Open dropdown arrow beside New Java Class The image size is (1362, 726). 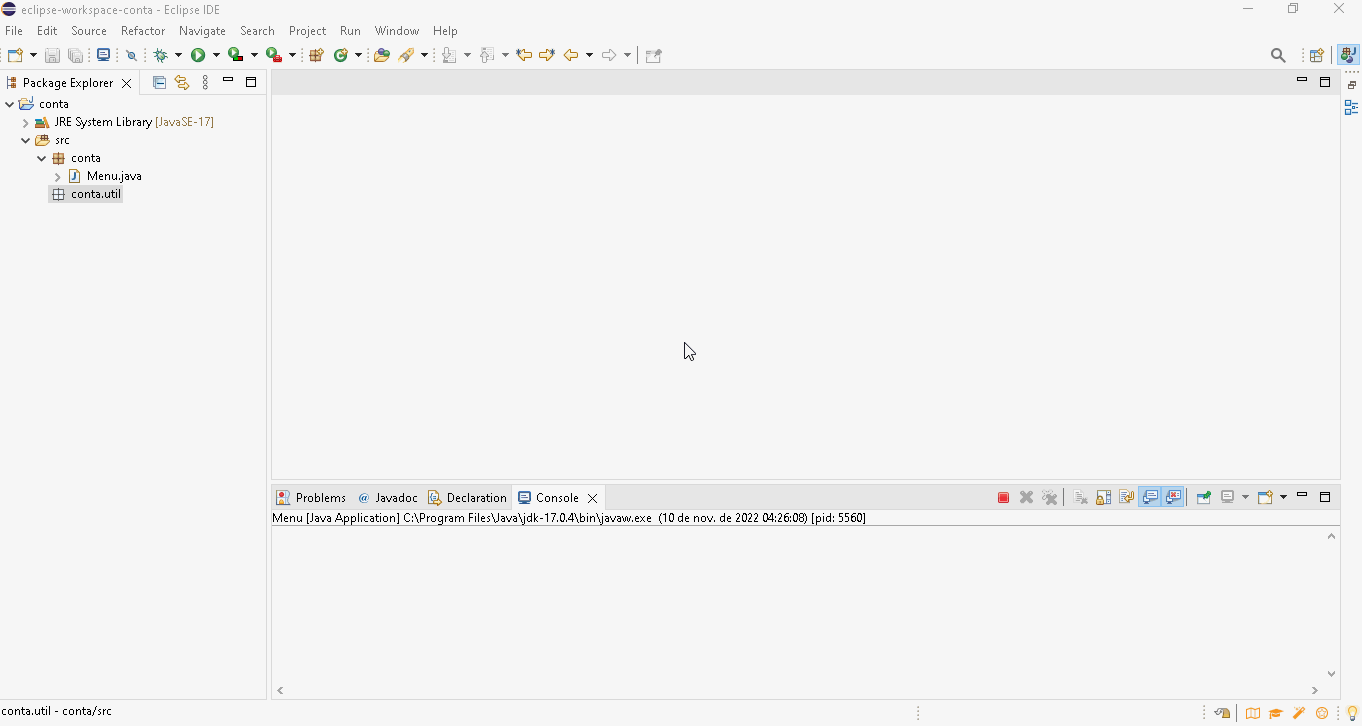(x=358, y=55)
